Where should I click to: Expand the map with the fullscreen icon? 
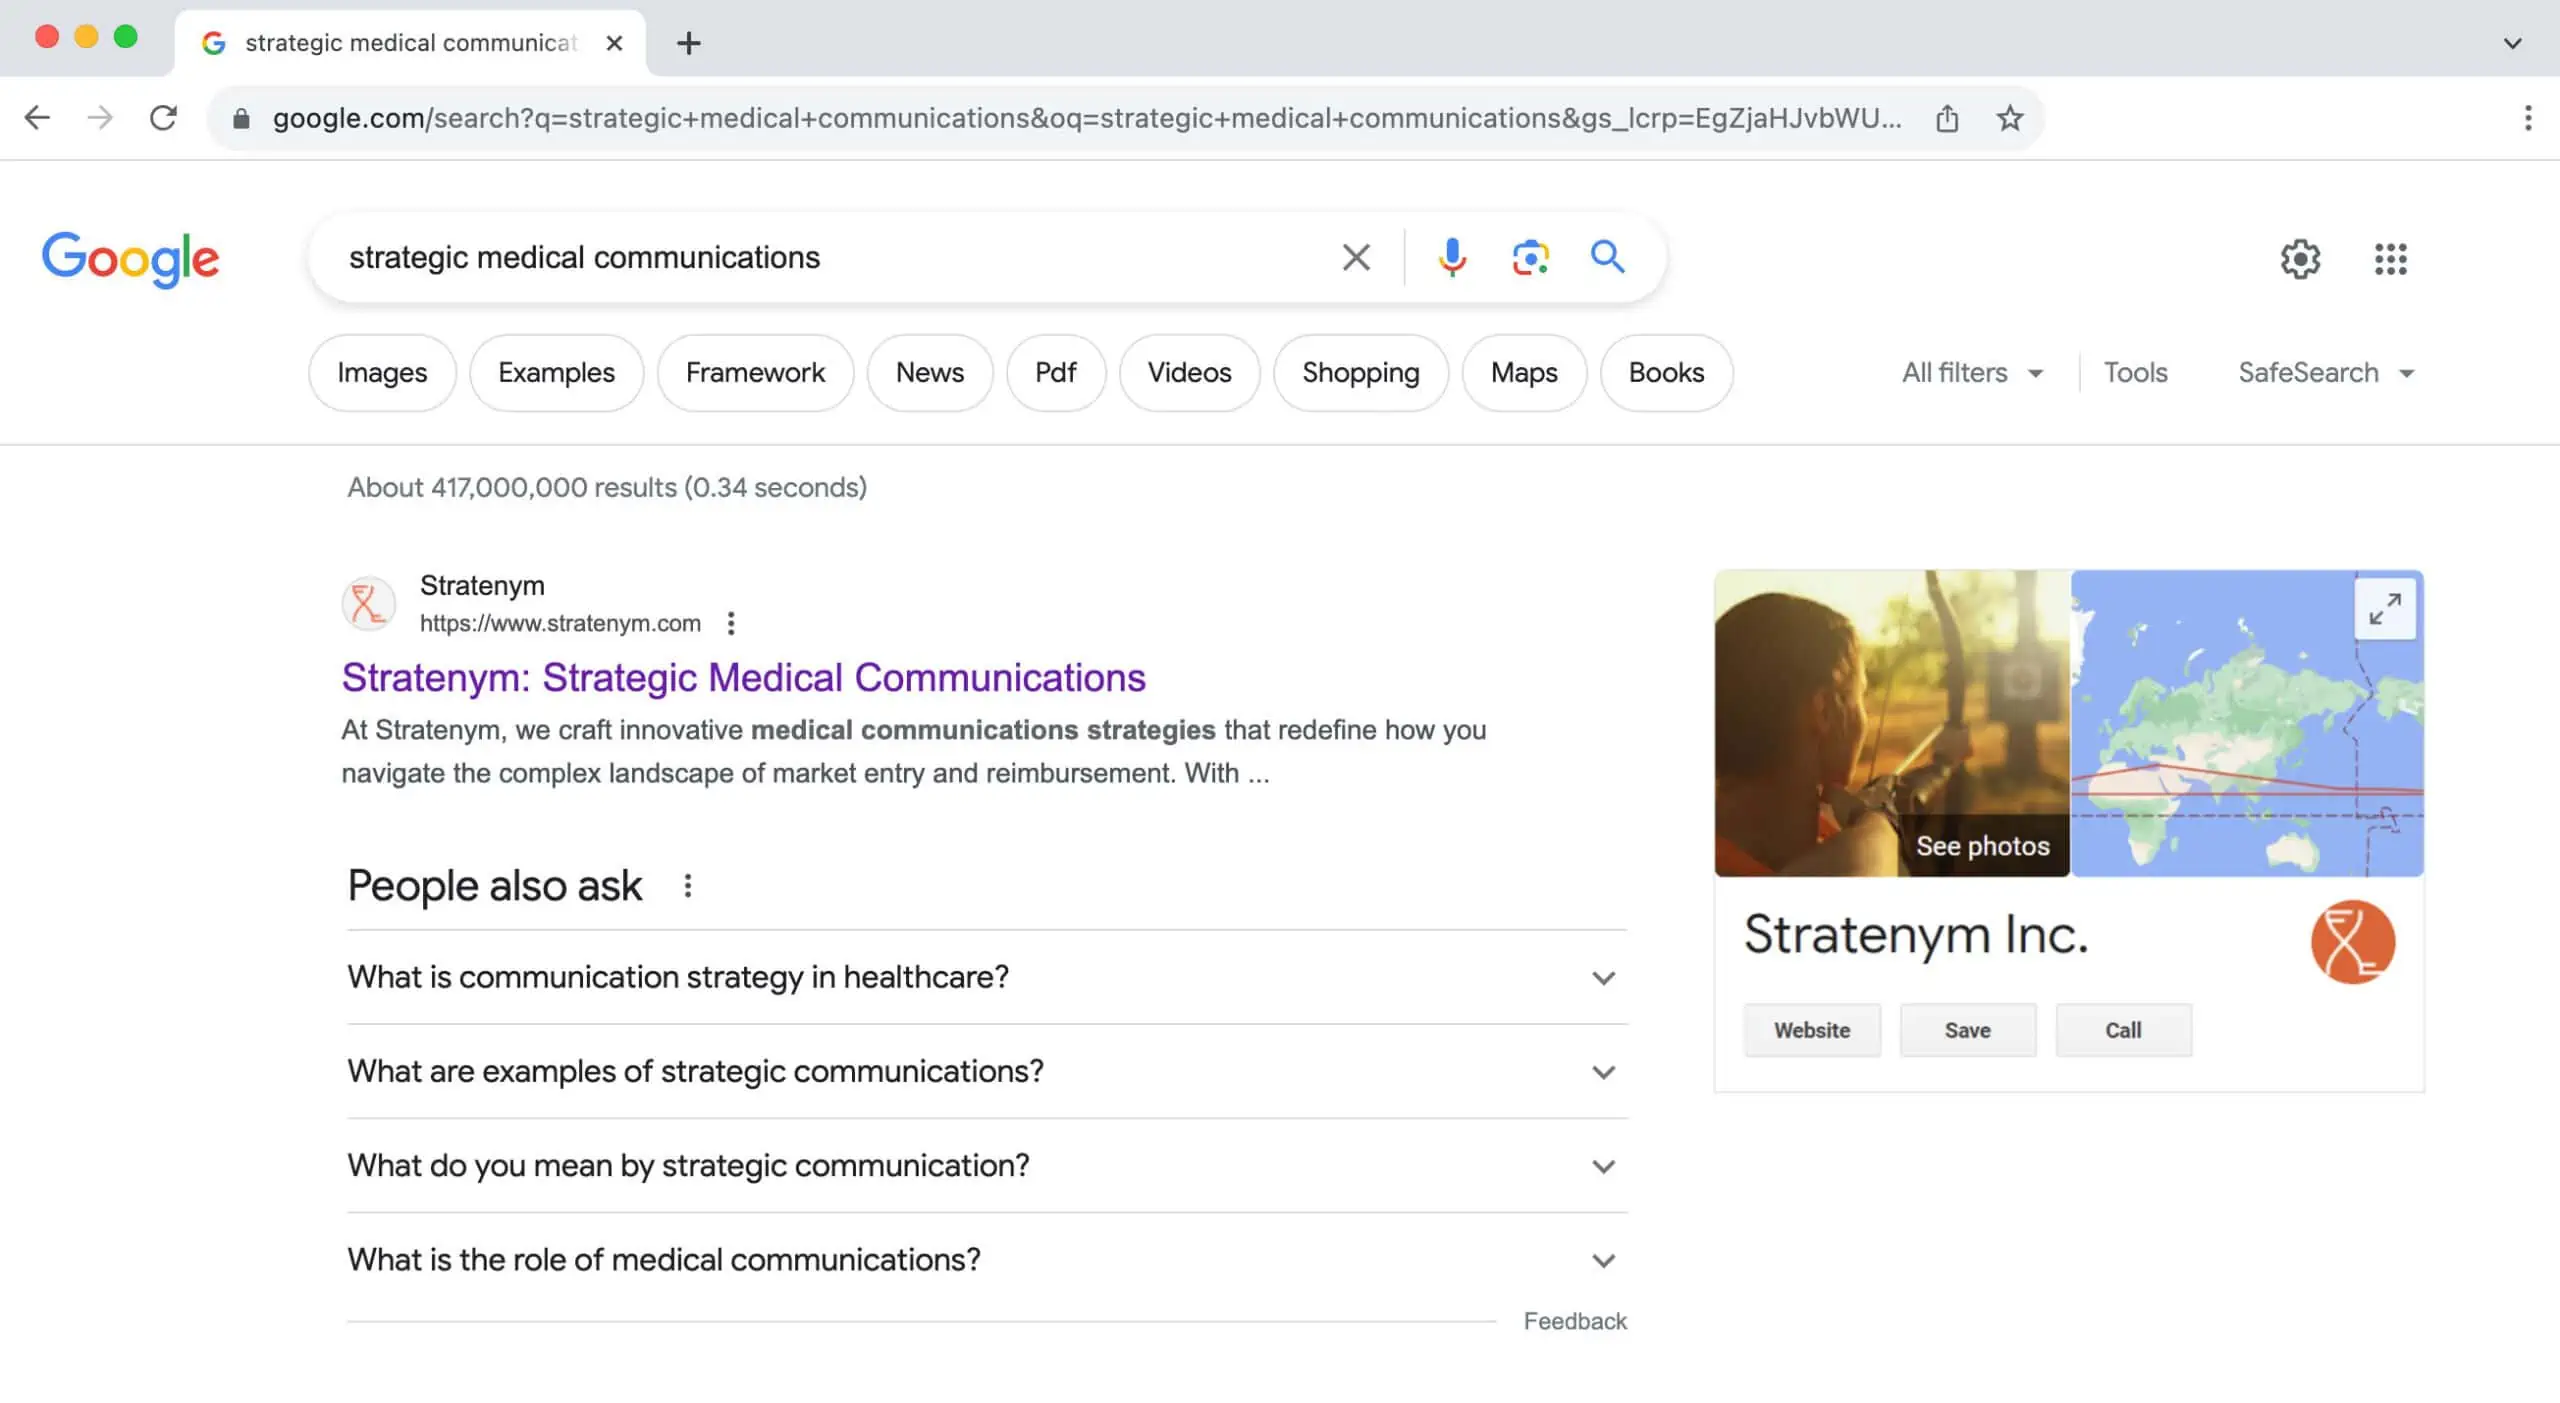pos(2385,608)
